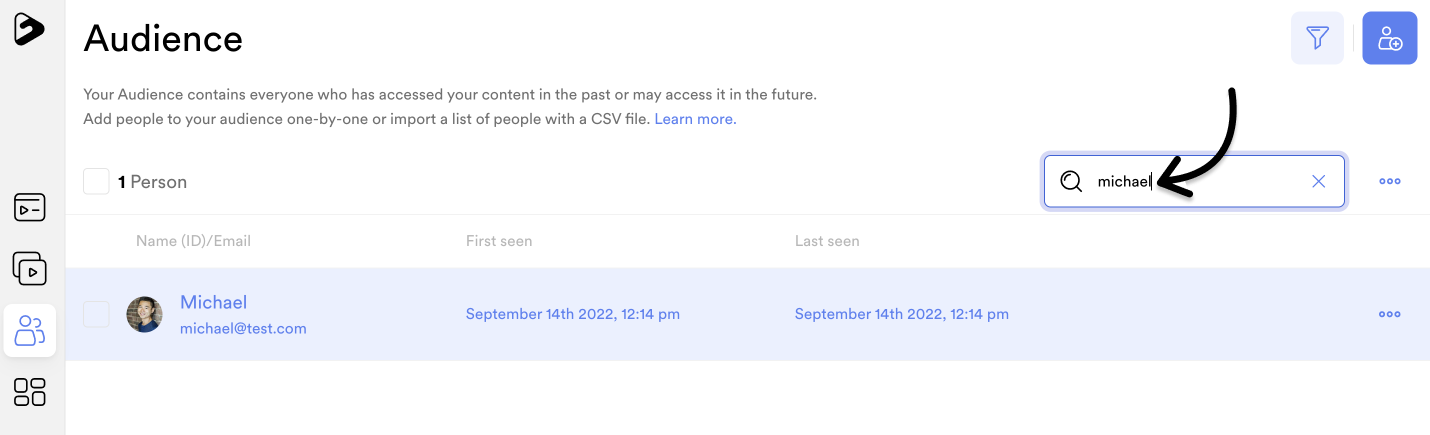Click the magnifier search icon
The width and height of the screenshot is (1430, 435).
click(x=1071, y=181)
